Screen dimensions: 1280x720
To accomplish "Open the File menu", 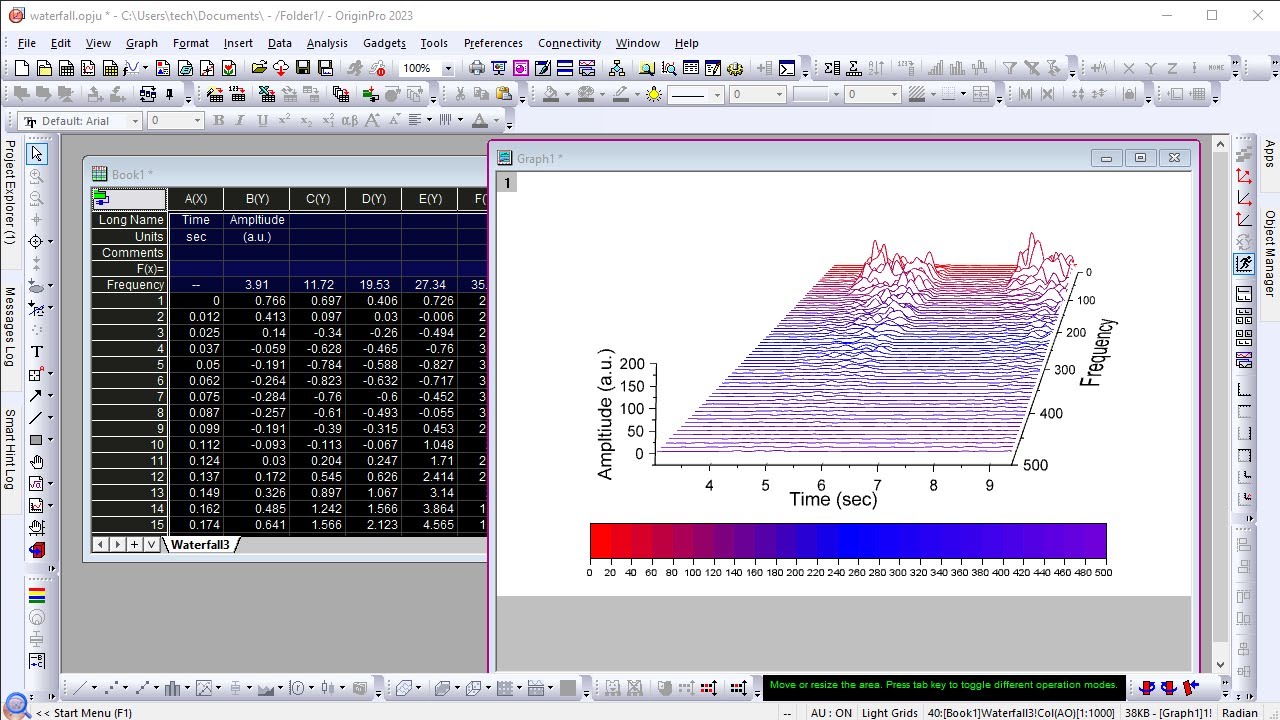I will pyautogui.click(x=27, y=43).
